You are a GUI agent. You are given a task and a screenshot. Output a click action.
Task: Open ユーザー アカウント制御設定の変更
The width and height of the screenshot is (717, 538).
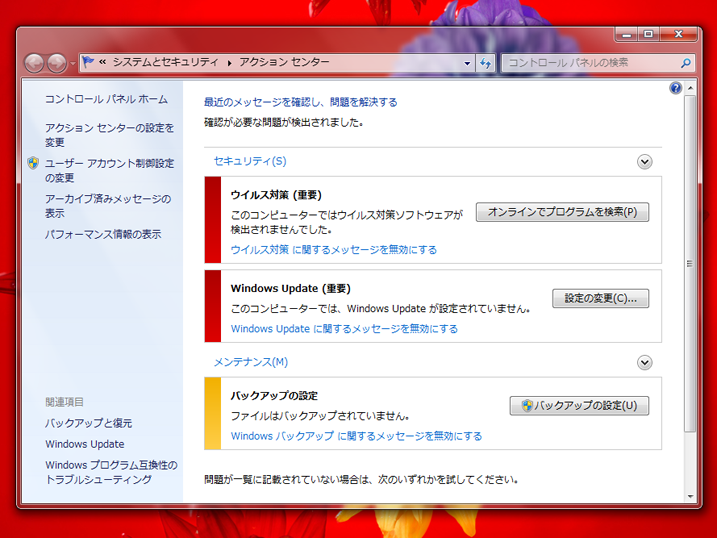click(x=109, y=170)
